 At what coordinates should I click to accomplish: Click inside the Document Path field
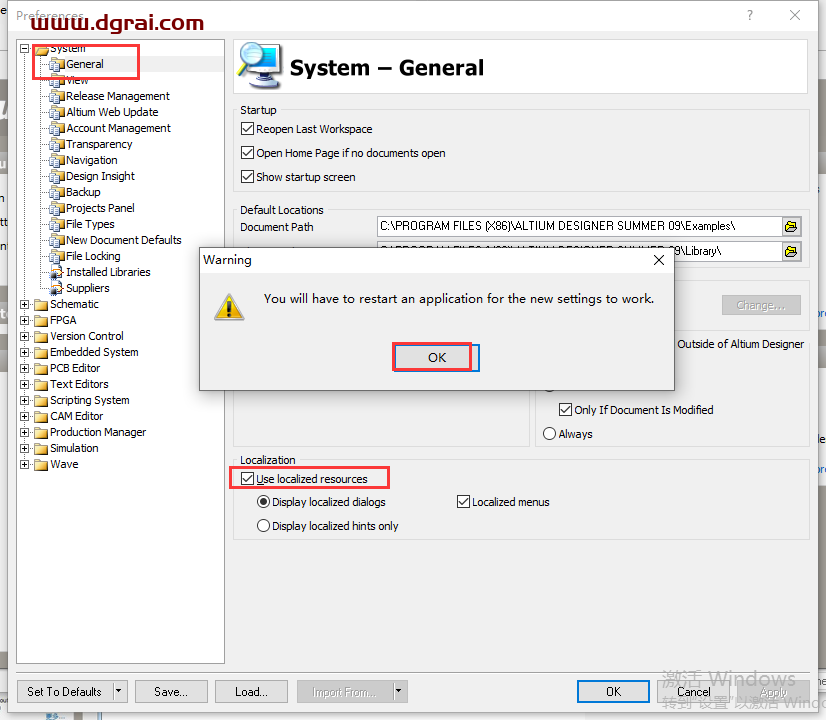(577, 227)
